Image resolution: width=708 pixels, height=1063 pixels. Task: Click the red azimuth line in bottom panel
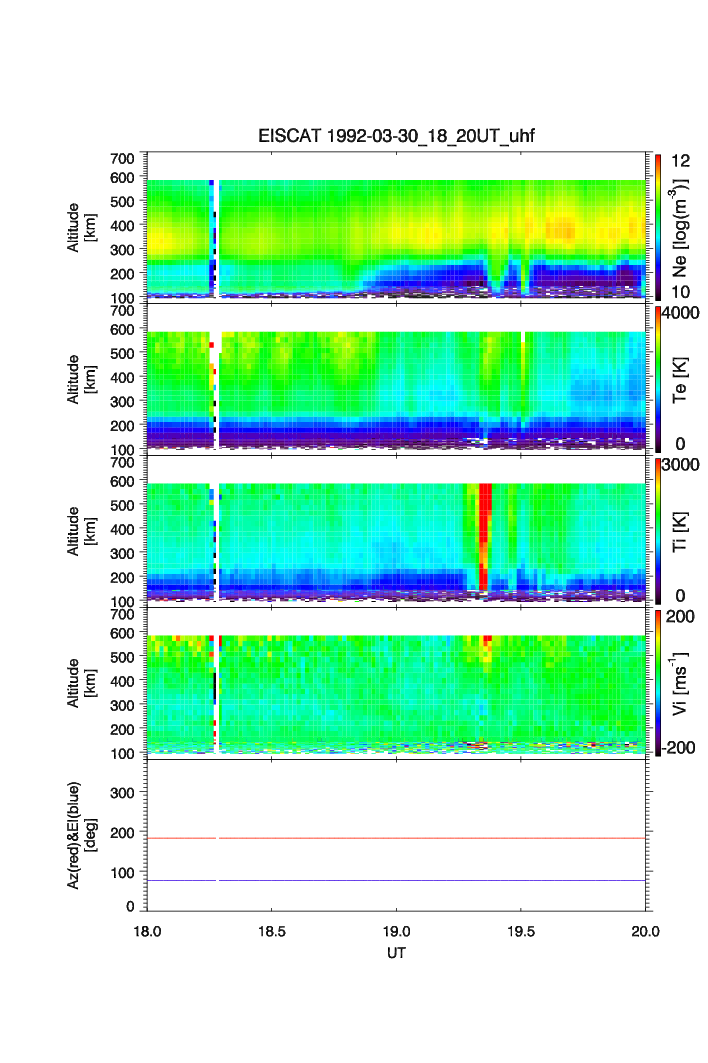point(396,839)
